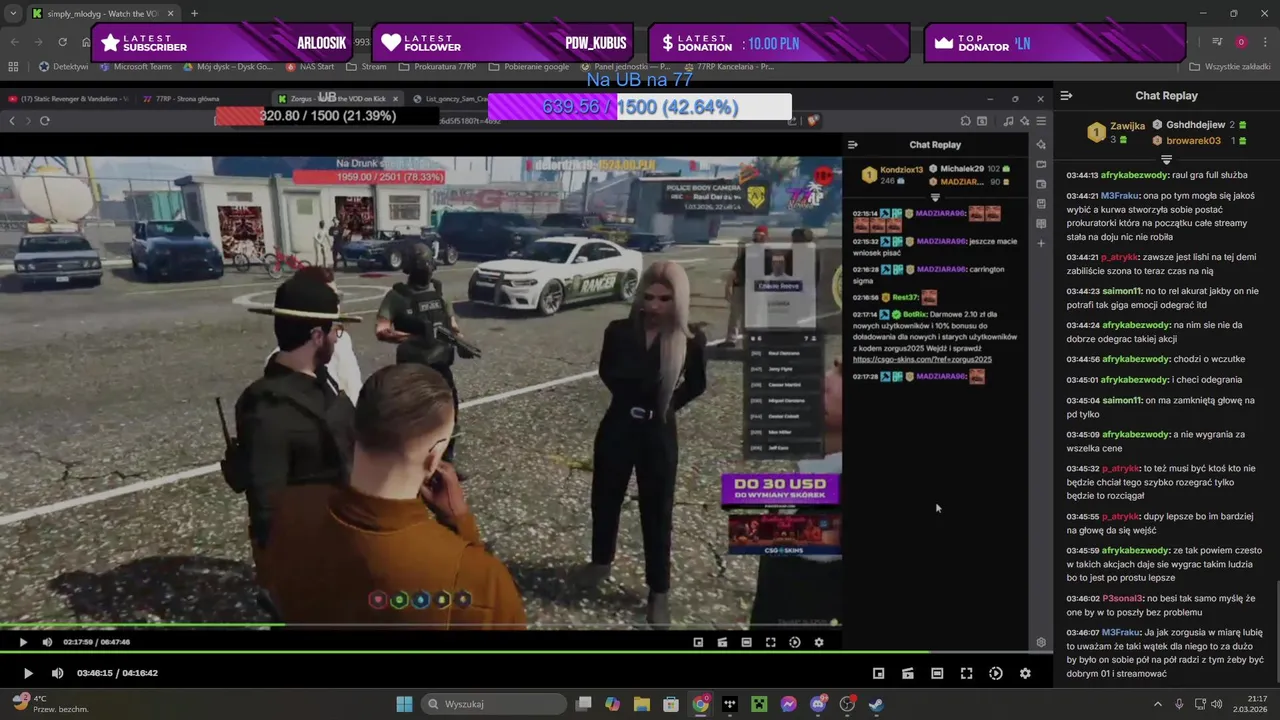Open Chrome apps grid shortcut

(13, 67)
